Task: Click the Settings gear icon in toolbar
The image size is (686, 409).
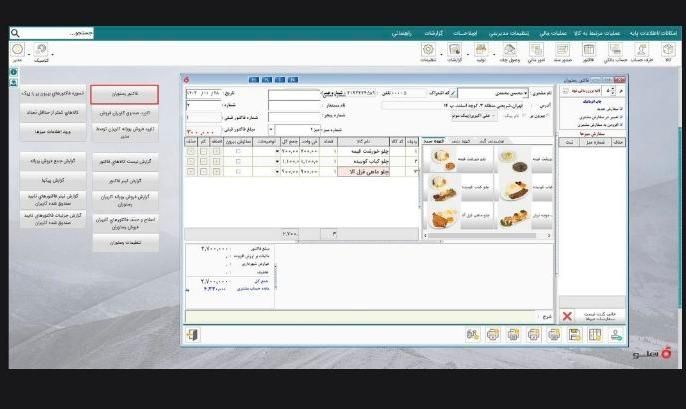Action: (428, 50)
